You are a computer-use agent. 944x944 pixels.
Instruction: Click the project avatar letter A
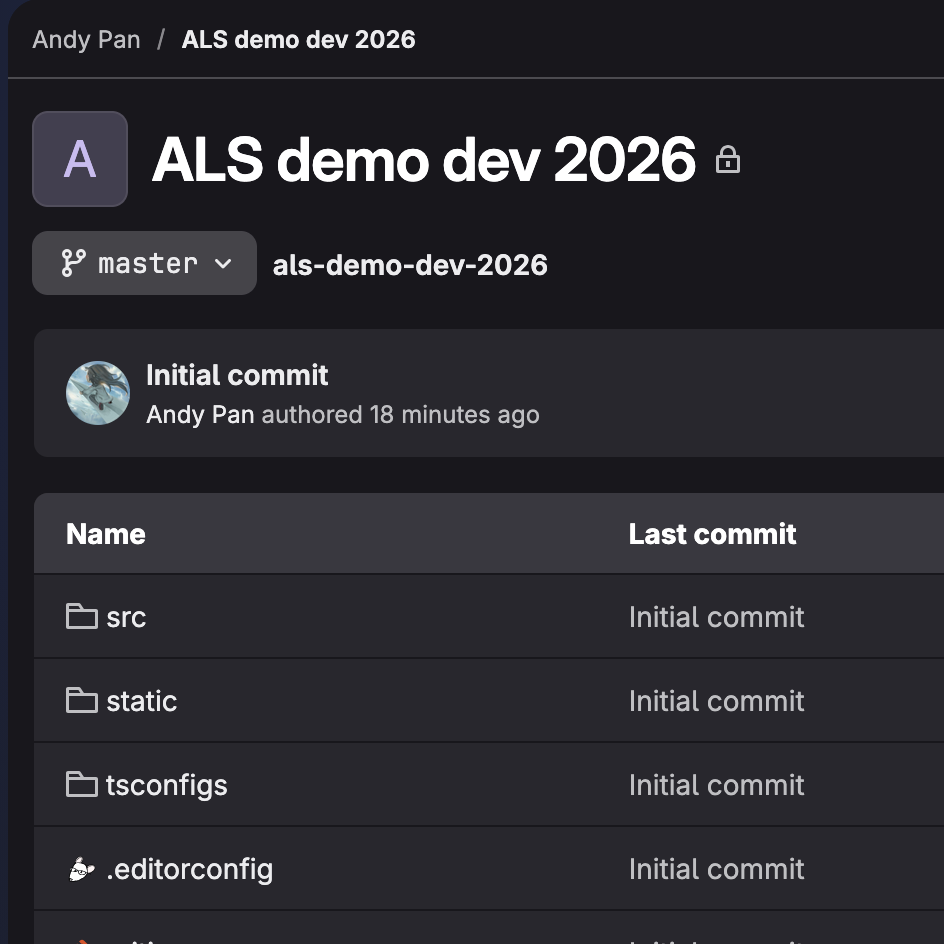point(80,159)
